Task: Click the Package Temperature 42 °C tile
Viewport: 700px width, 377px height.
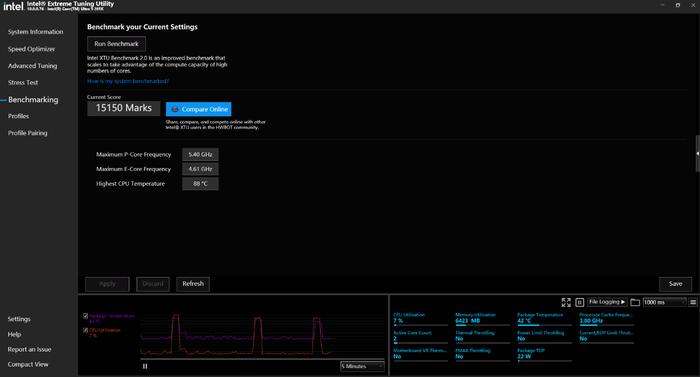Action: click(544, 318)
